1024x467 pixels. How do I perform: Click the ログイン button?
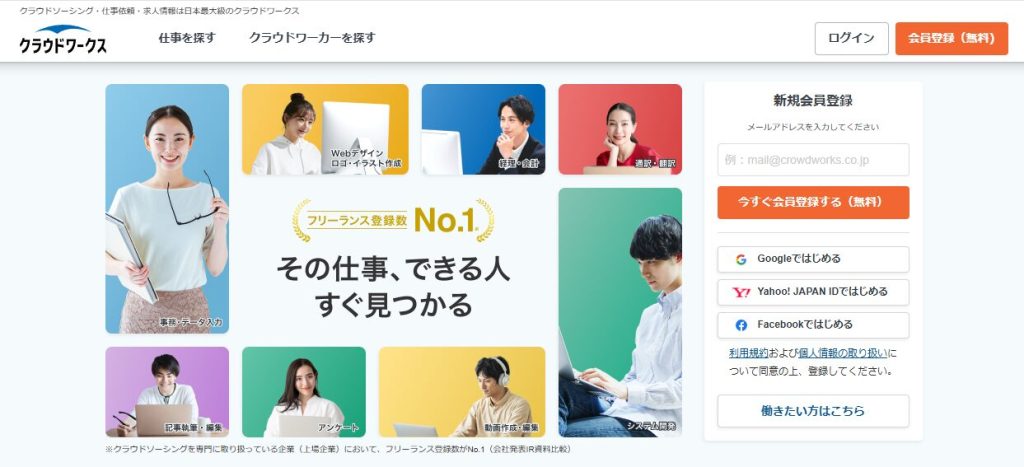(852, 39)
